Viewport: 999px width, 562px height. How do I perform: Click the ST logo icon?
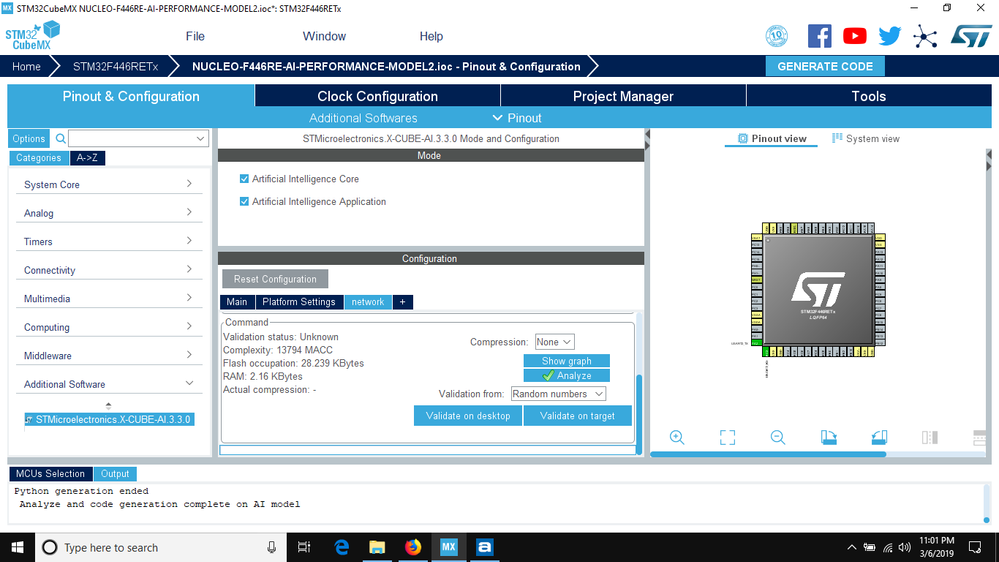tap(971, 36)
